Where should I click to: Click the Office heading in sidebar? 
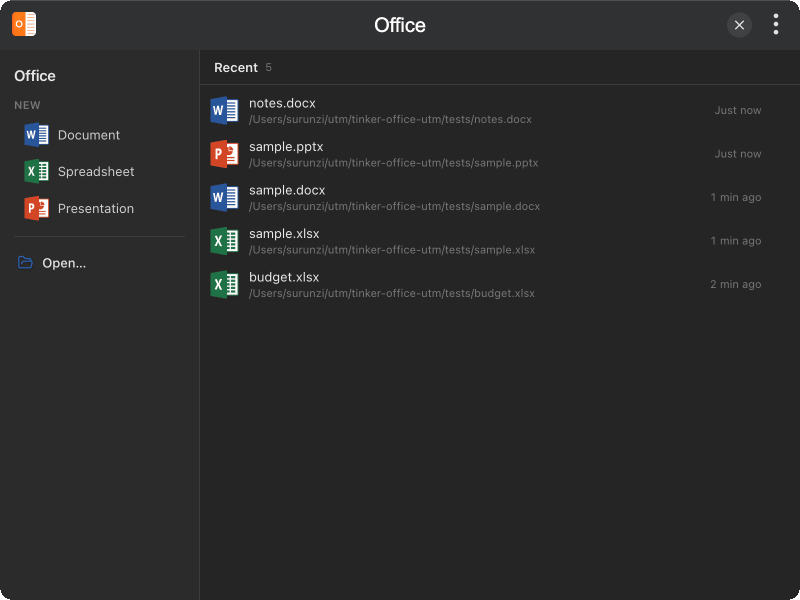coord(35,76)
